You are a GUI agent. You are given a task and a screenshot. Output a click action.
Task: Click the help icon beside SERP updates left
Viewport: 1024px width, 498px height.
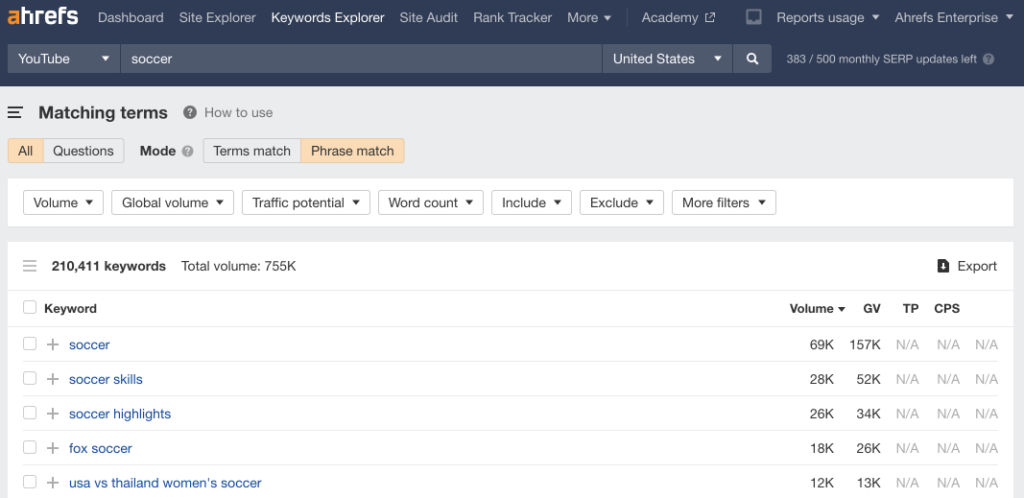pos(989,59)
